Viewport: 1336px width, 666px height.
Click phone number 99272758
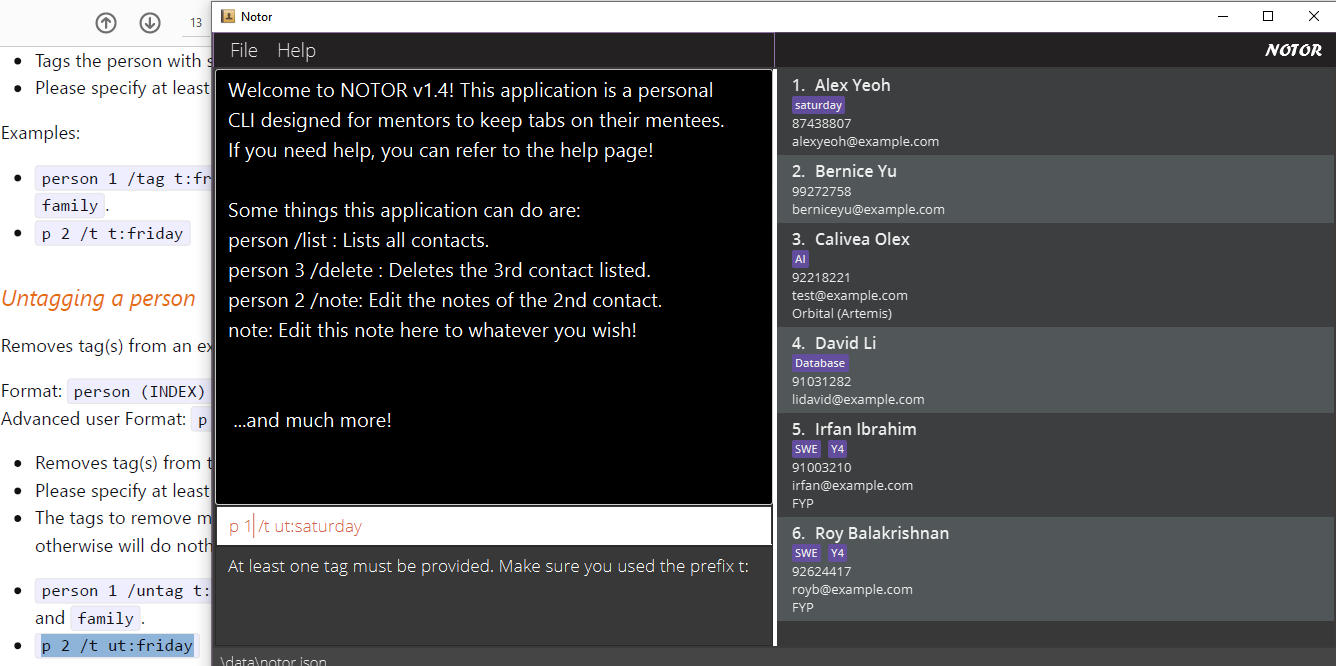coord(821,192)
